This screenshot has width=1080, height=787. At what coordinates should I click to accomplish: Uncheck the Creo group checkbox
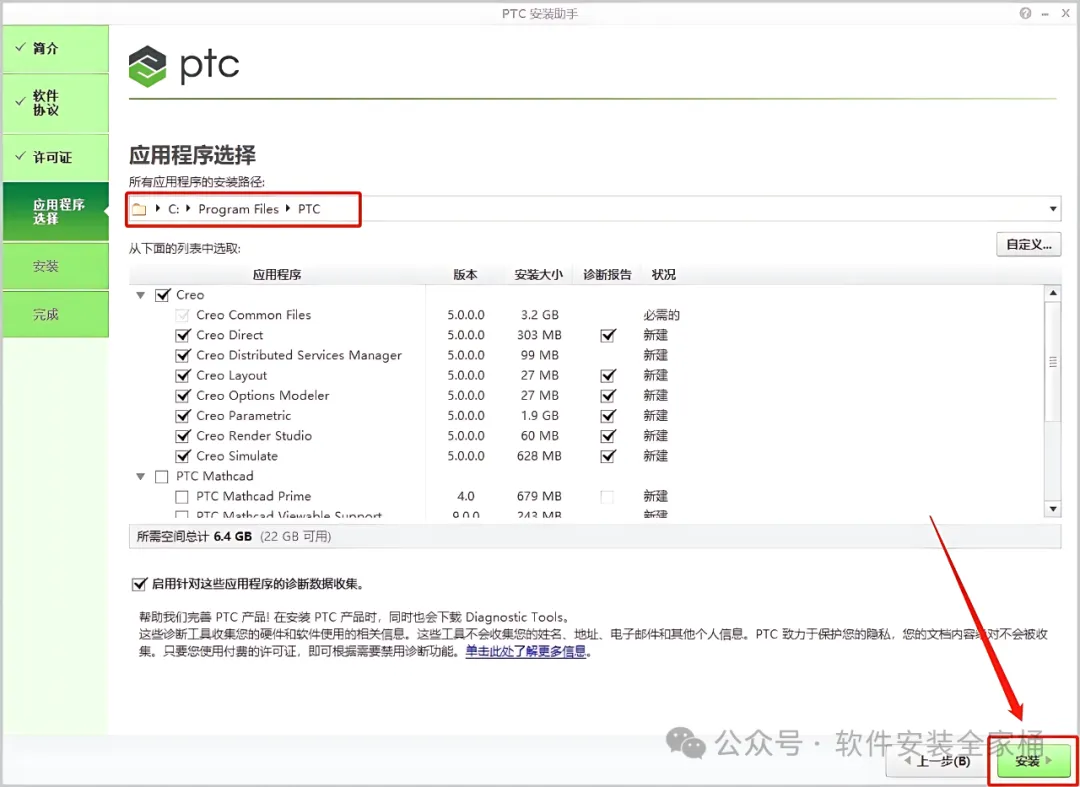[163, 295]
